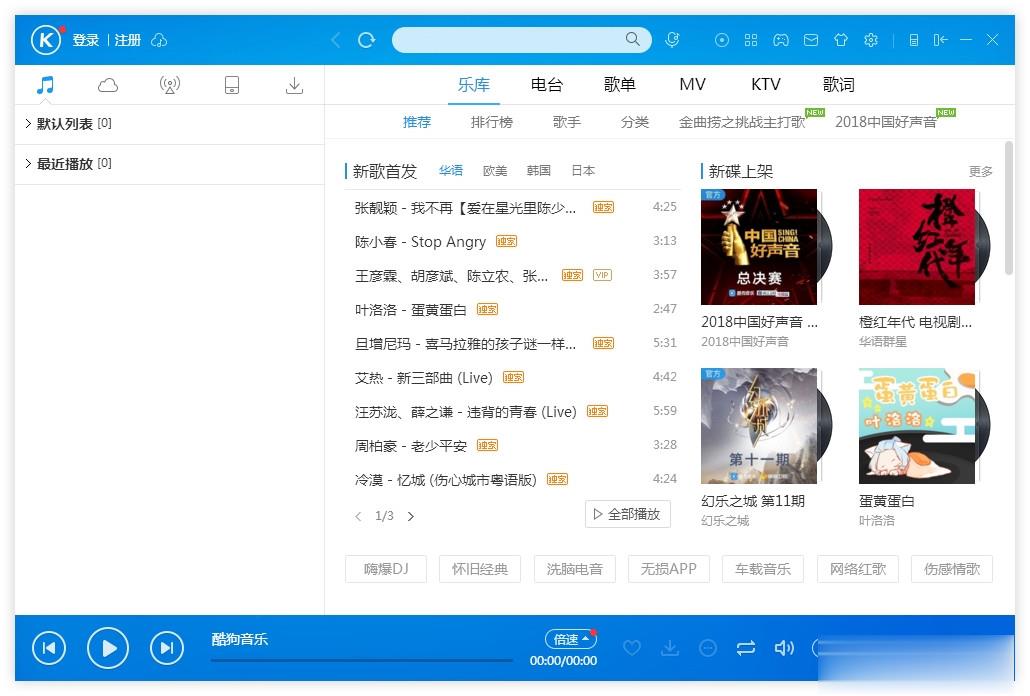This screenshot has width=1030, height=696.
Task: Refresh the page with the reload icon
Action: [367, 40]
